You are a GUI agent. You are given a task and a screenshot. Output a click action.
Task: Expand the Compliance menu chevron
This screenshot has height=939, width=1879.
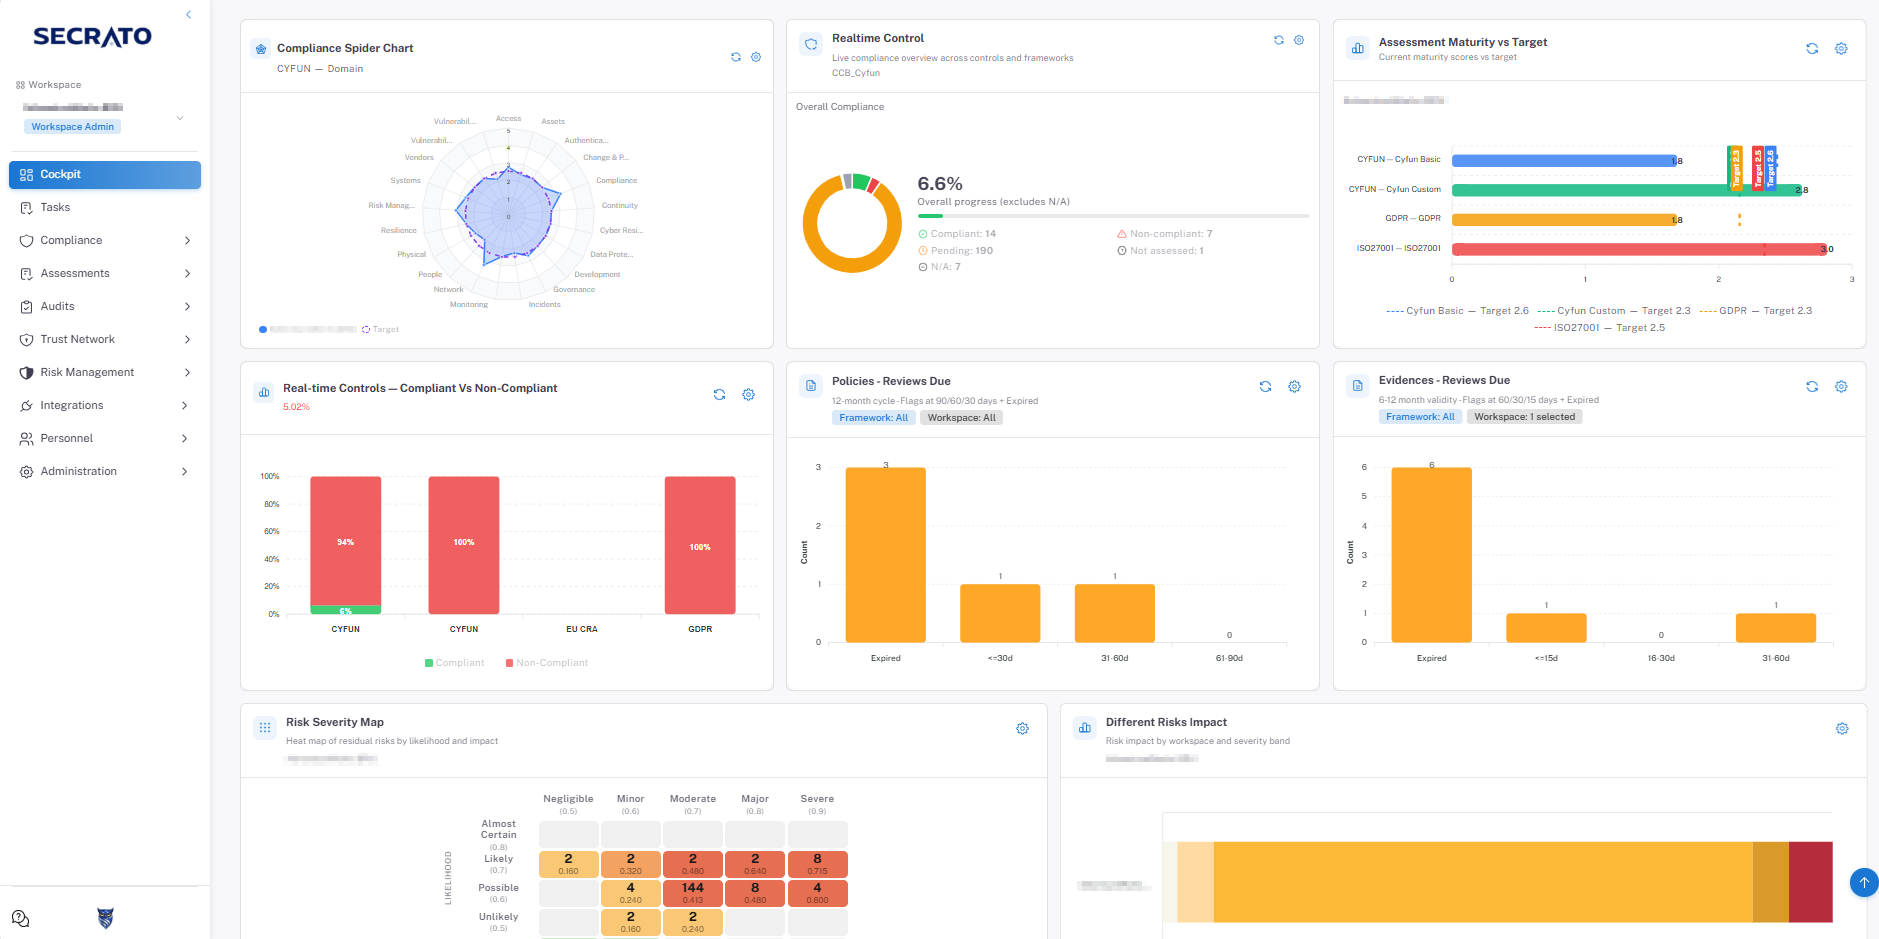coord(187,241)
